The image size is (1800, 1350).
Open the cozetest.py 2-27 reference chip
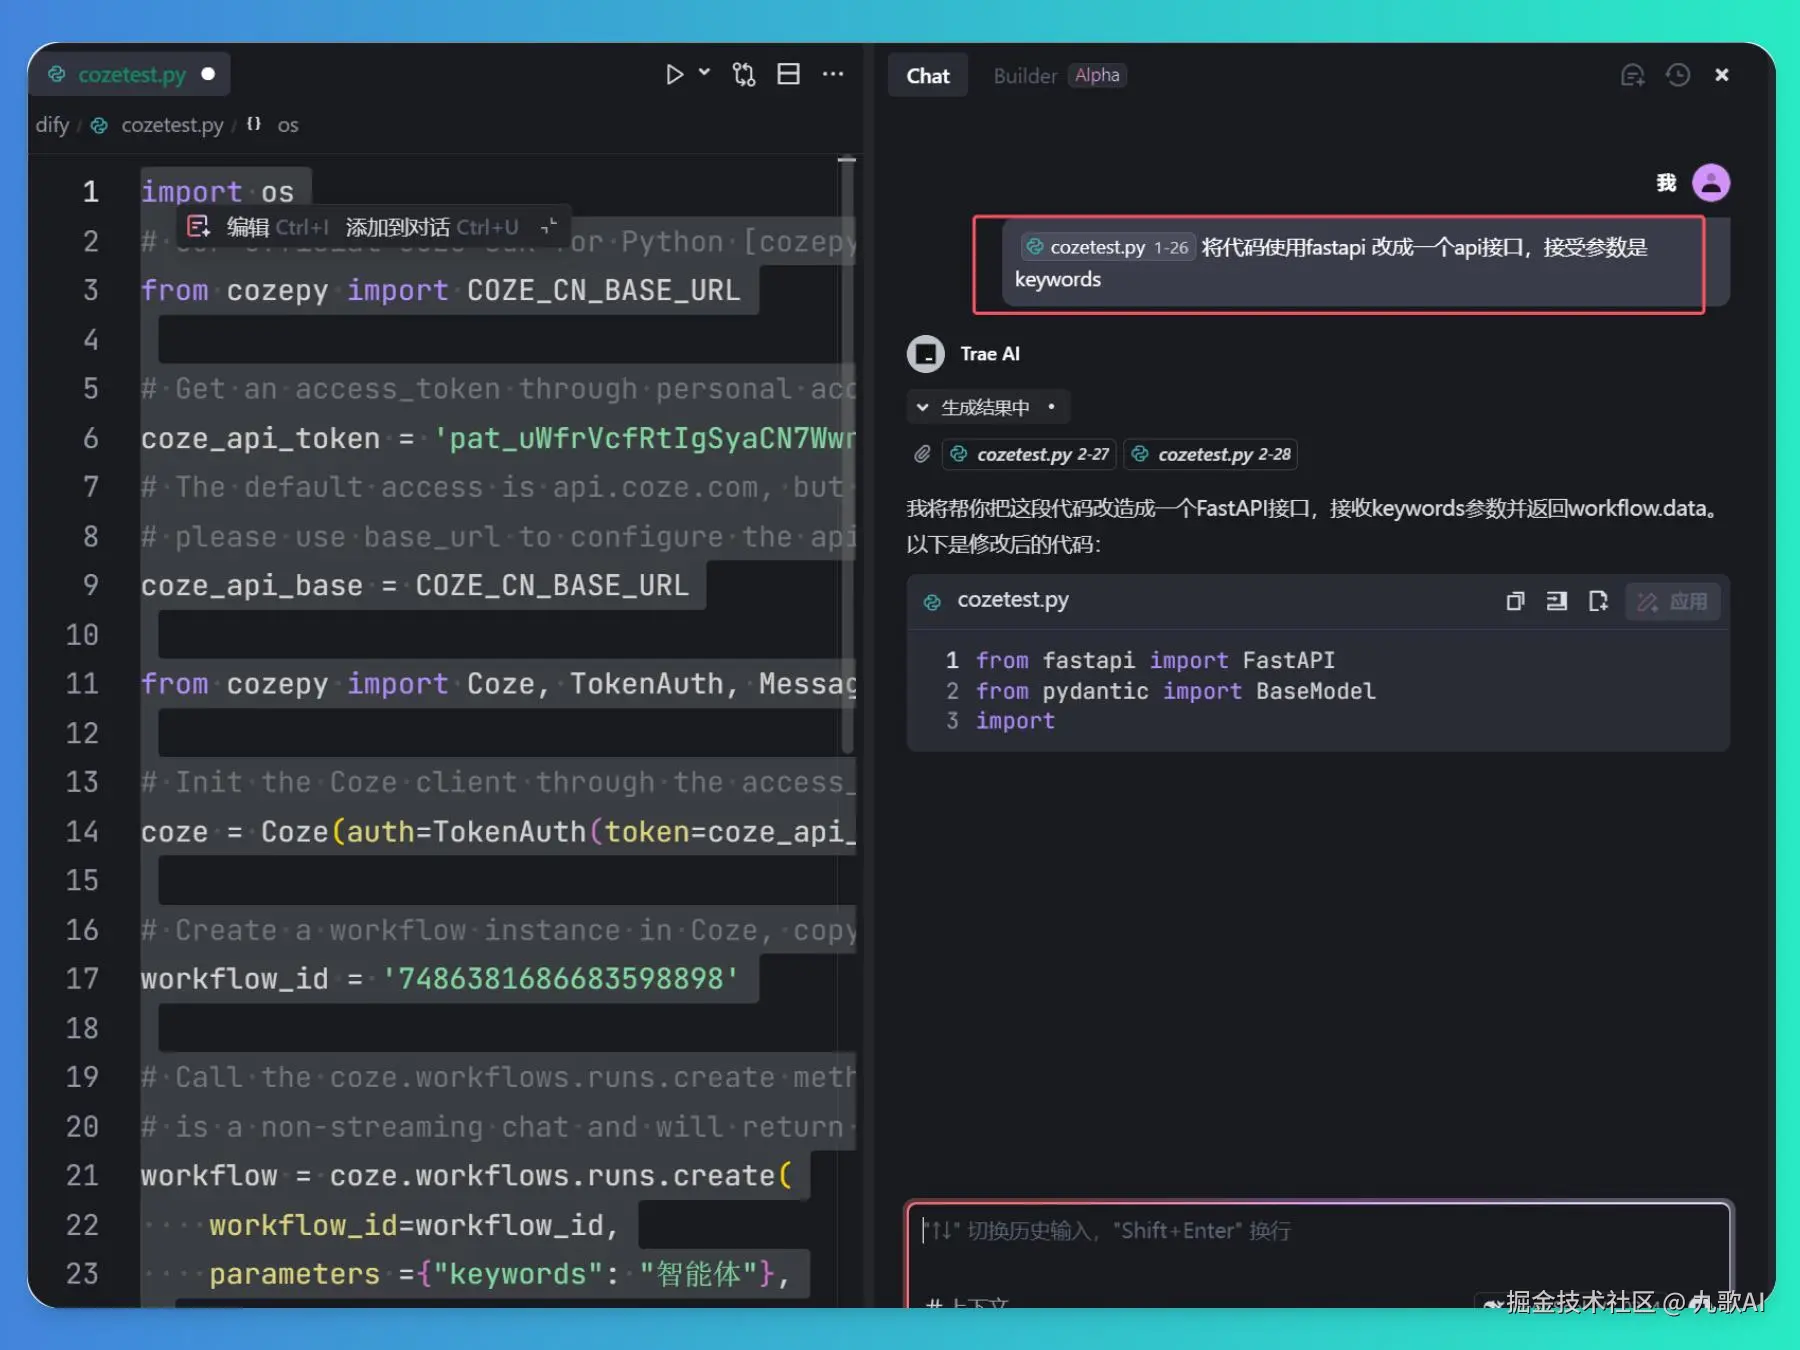tap(1028, 454)
